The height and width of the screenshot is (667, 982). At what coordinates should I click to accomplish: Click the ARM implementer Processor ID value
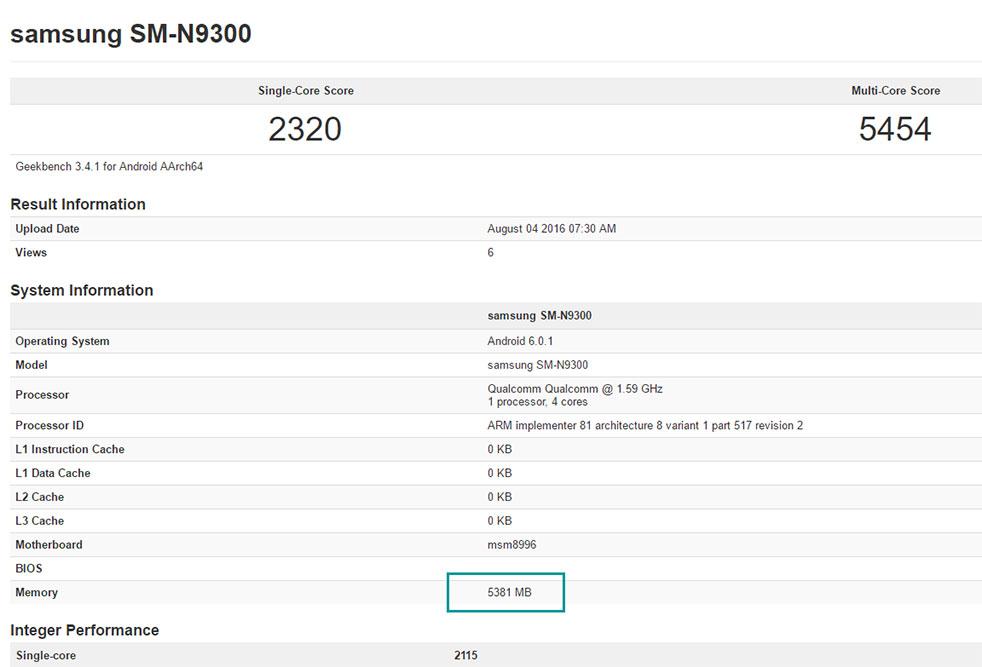coord(645,426)
